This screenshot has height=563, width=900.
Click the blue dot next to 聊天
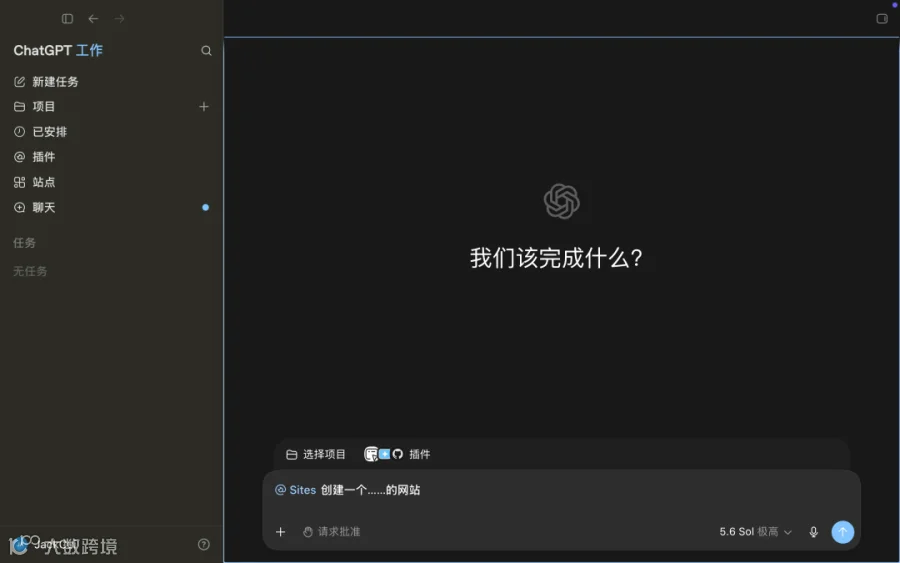[x=205, y=207]
